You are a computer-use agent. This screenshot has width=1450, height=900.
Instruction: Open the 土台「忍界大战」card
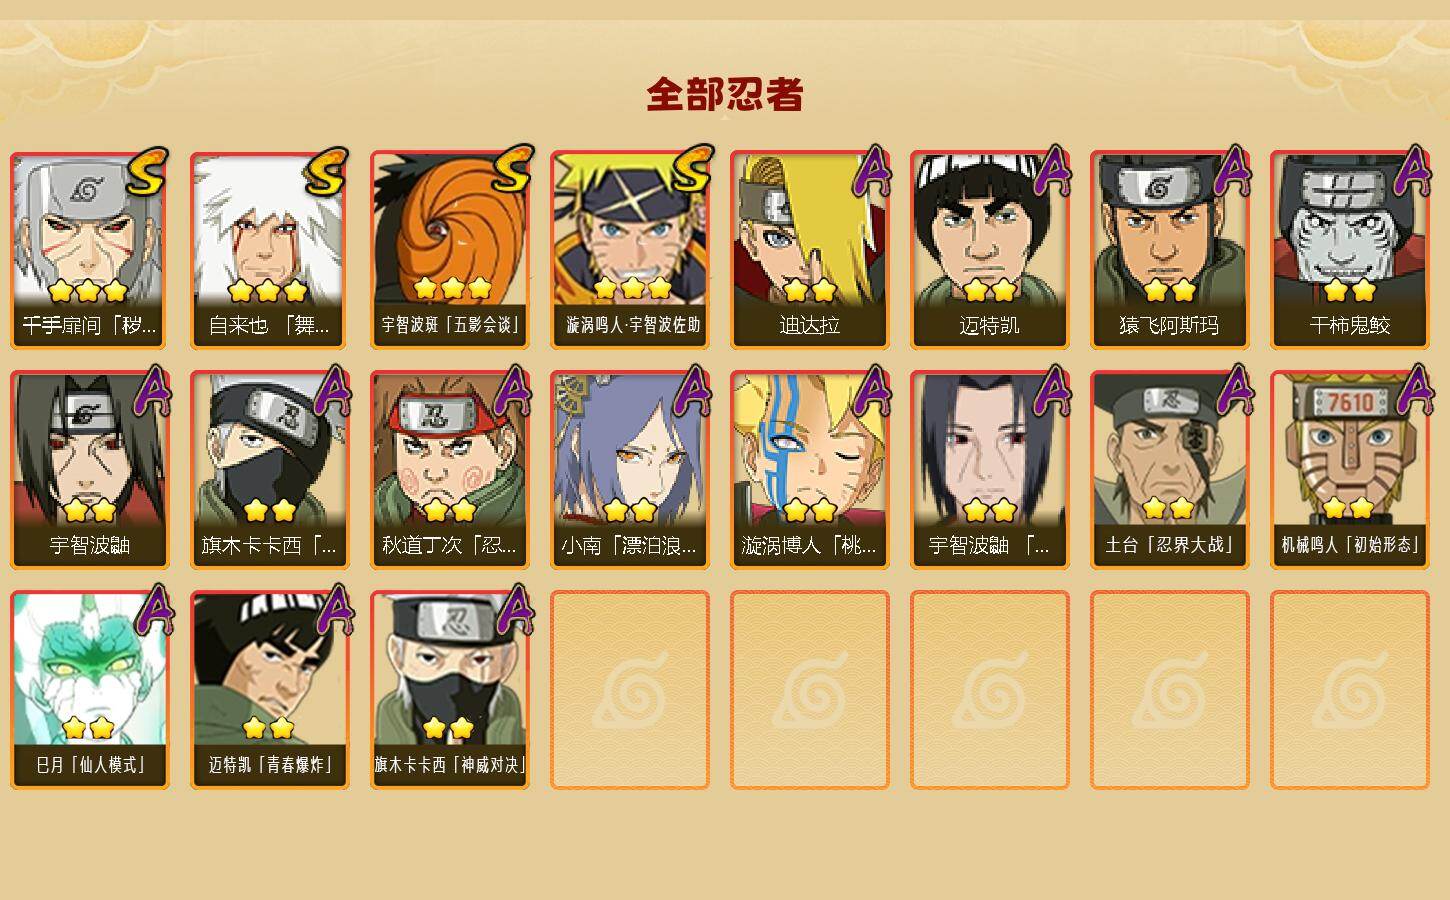1170,470
